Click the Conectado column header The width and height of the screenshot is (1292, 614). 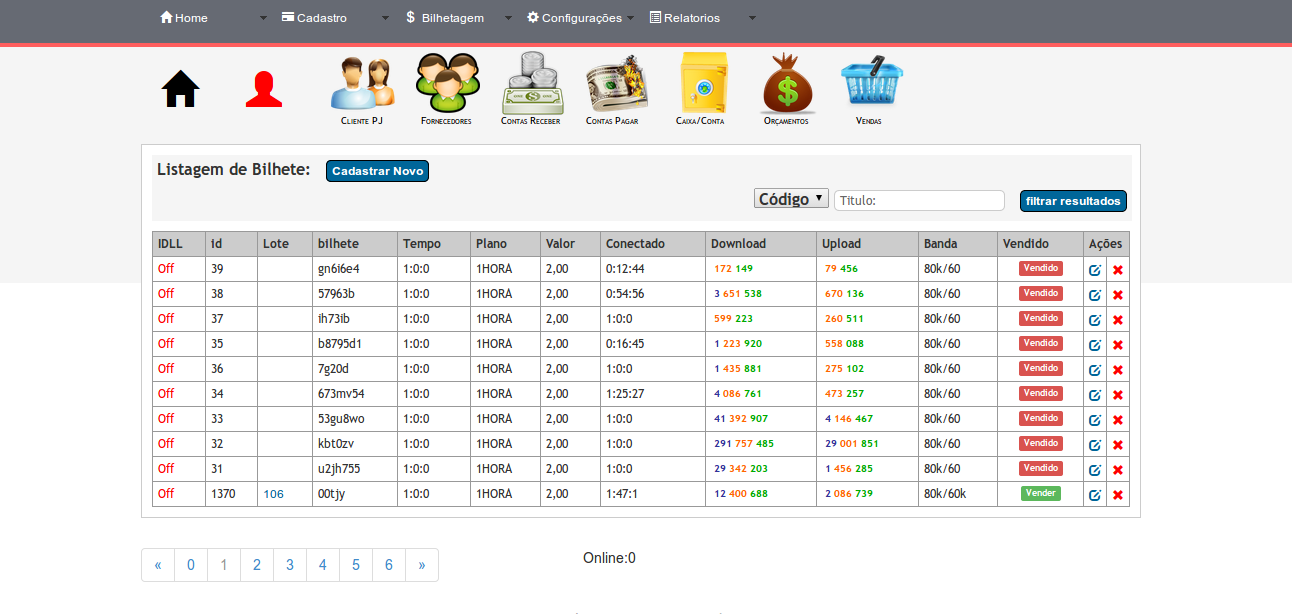point(653,244)
